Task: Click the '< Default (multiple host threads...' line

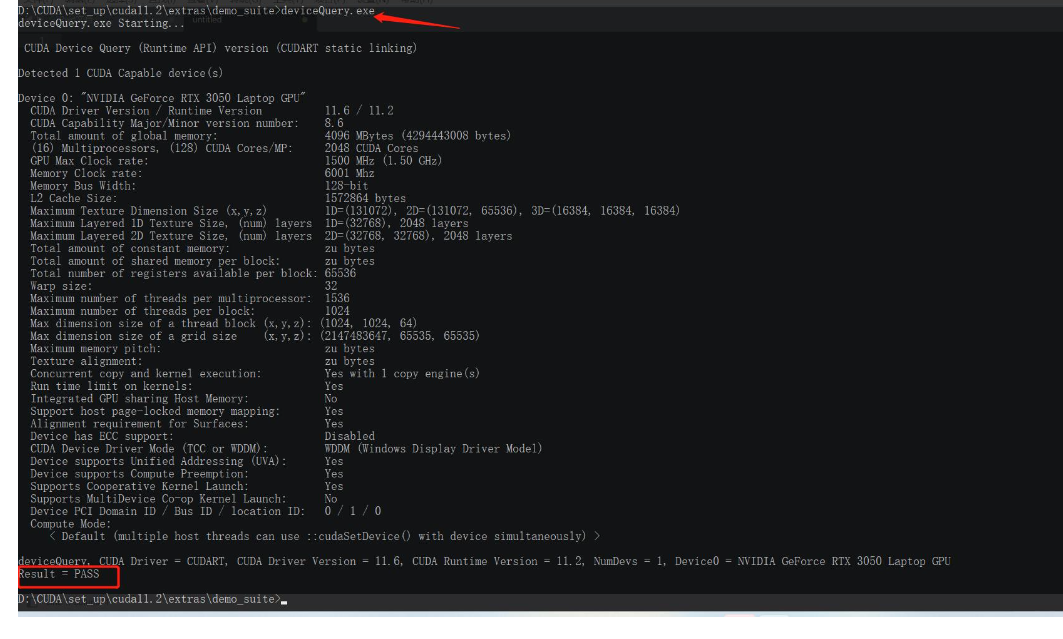Action: point(325,537)
